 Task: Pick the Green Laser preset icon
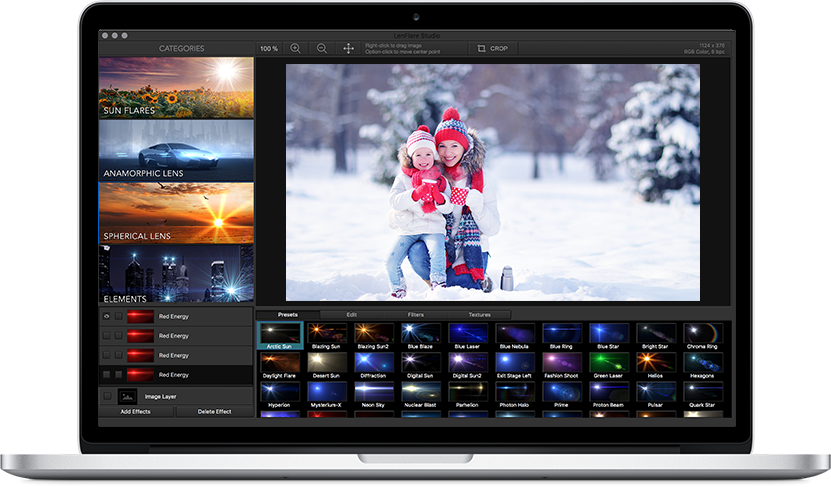point(607,363)
